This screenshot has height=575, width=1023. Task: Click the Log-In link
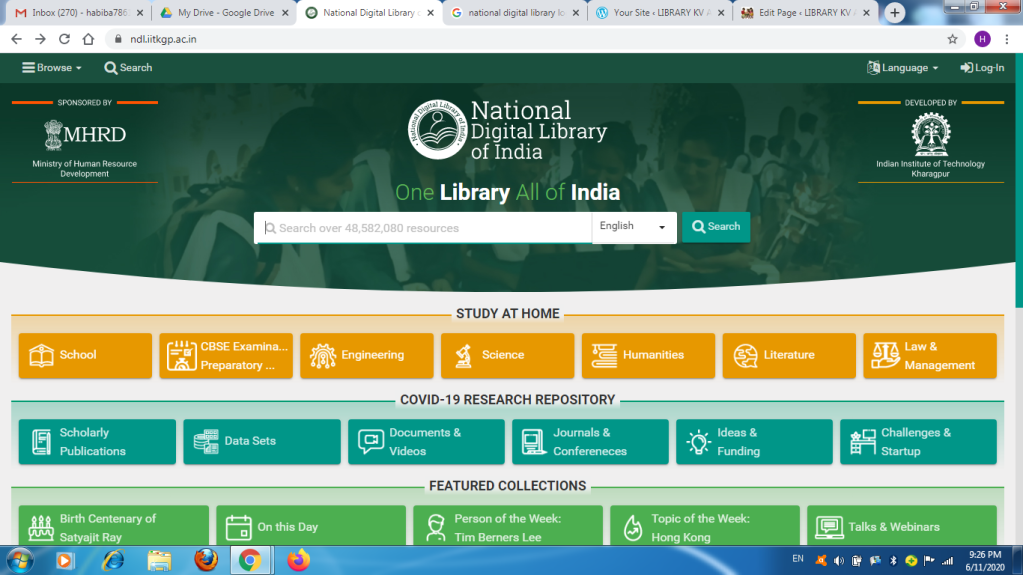click(x=982, y=68)
